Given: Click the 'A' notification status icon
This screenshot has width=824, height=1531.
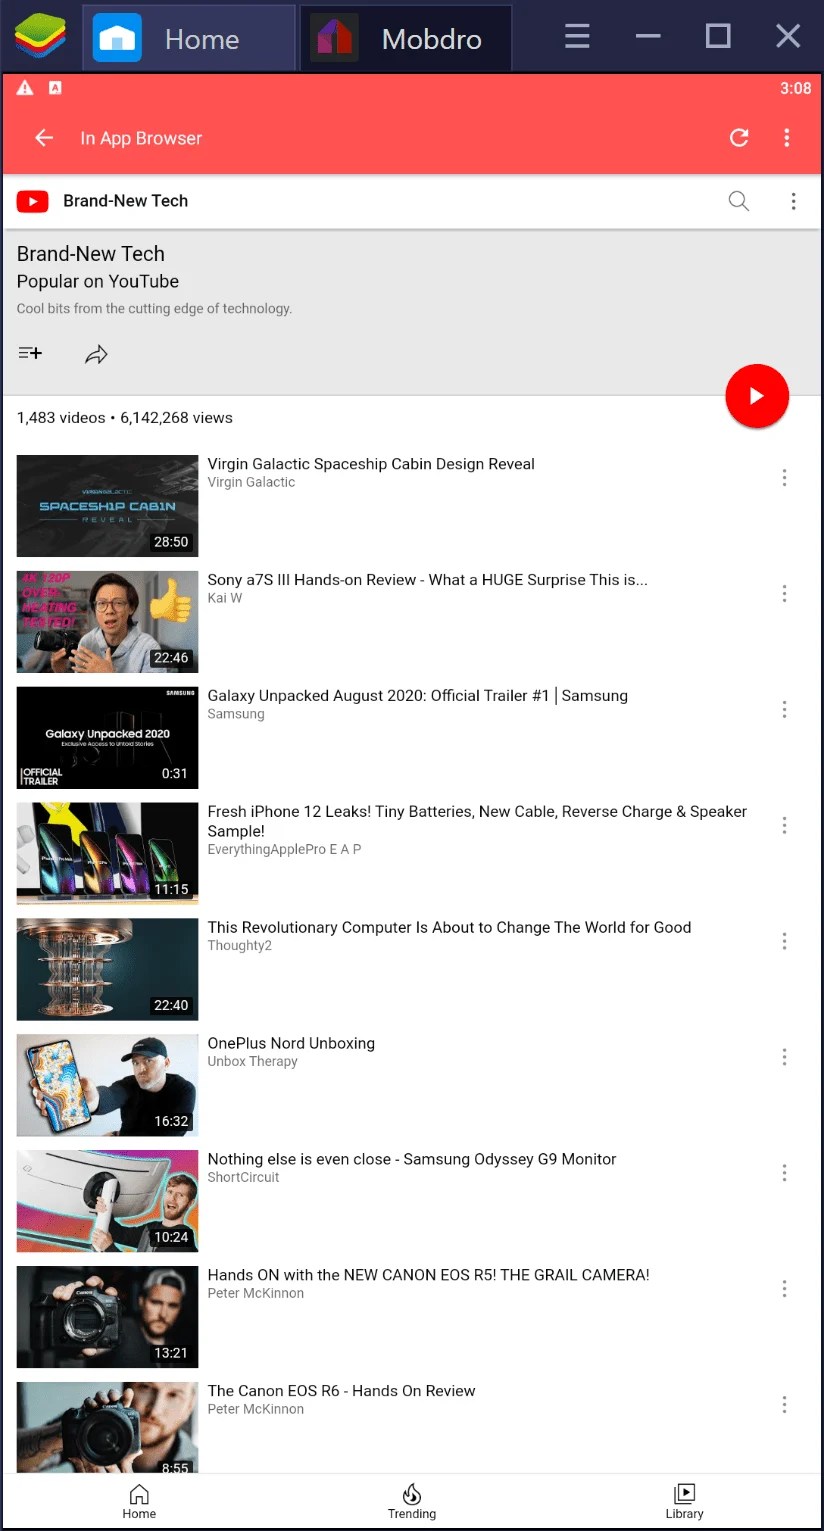Looking at the screenshot, I should [x=55, y=88].
